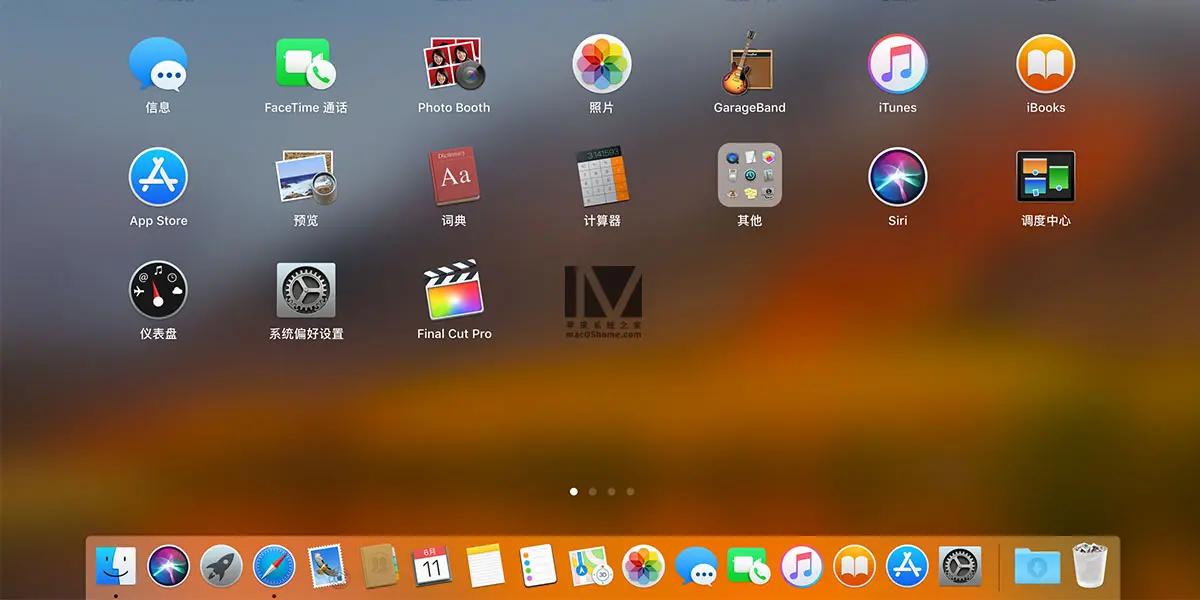Open 调度中心 Mission Control
This screenshot has height=600, width=1200.
tap(1044, 178)
